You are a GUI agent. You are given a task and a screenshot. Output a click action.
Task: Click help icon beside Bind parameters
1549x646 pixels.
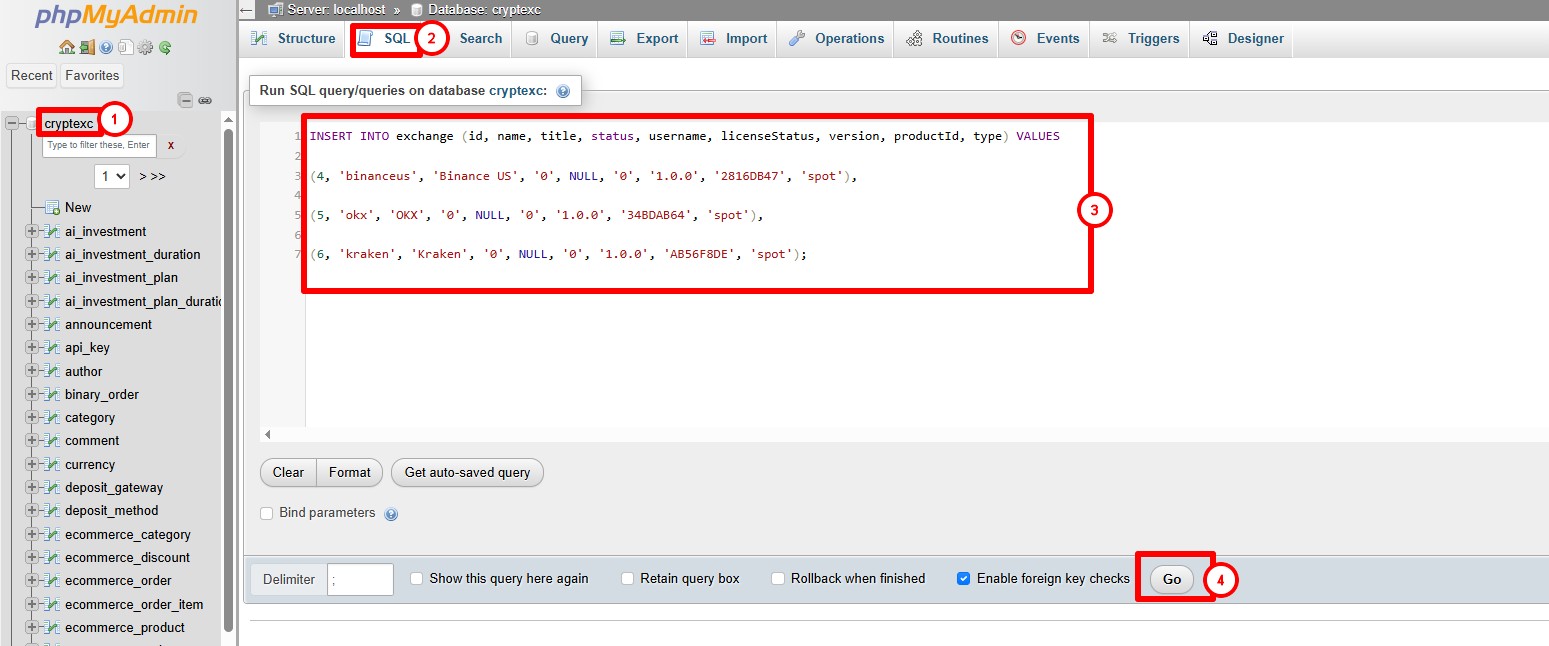click(x=391, y=514)
